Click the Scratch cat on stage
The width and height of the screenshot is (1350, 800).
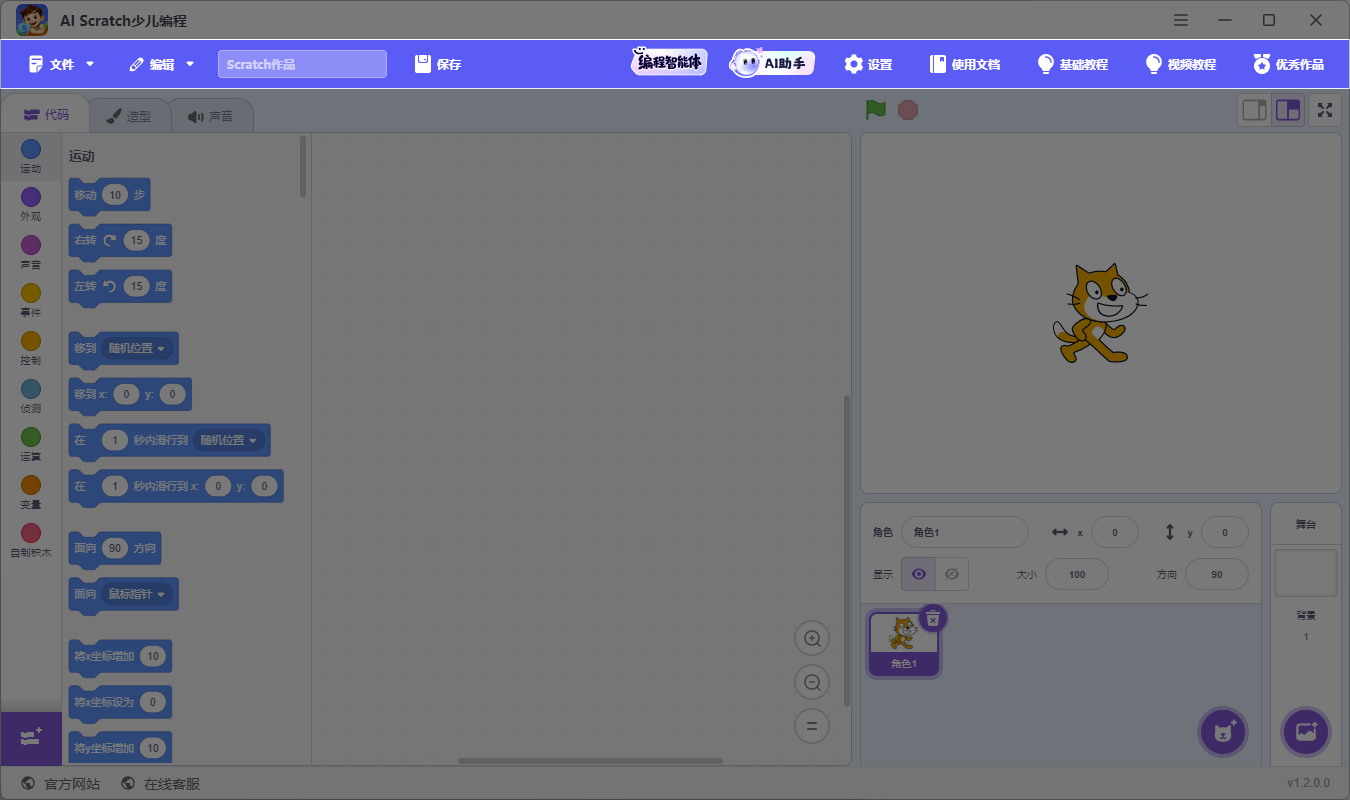click(1099, 313)
